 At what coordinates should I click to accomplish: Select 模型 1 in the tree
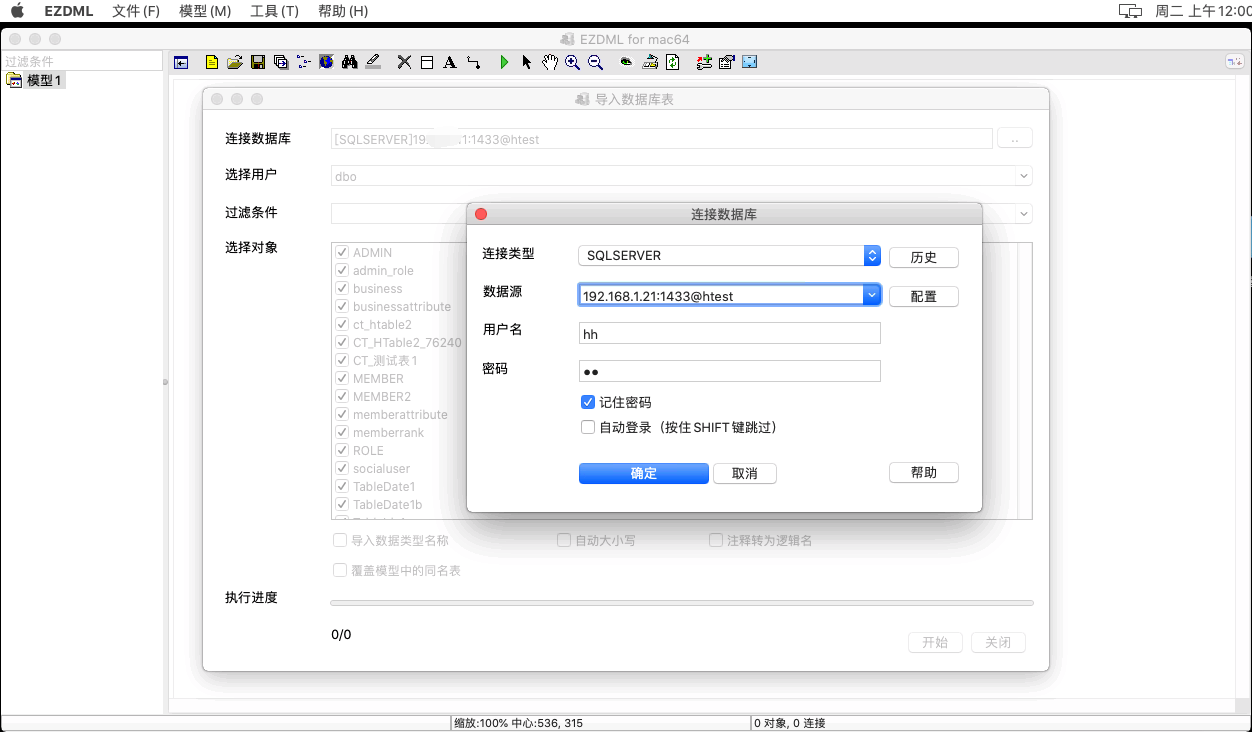[x=36, y=81]
